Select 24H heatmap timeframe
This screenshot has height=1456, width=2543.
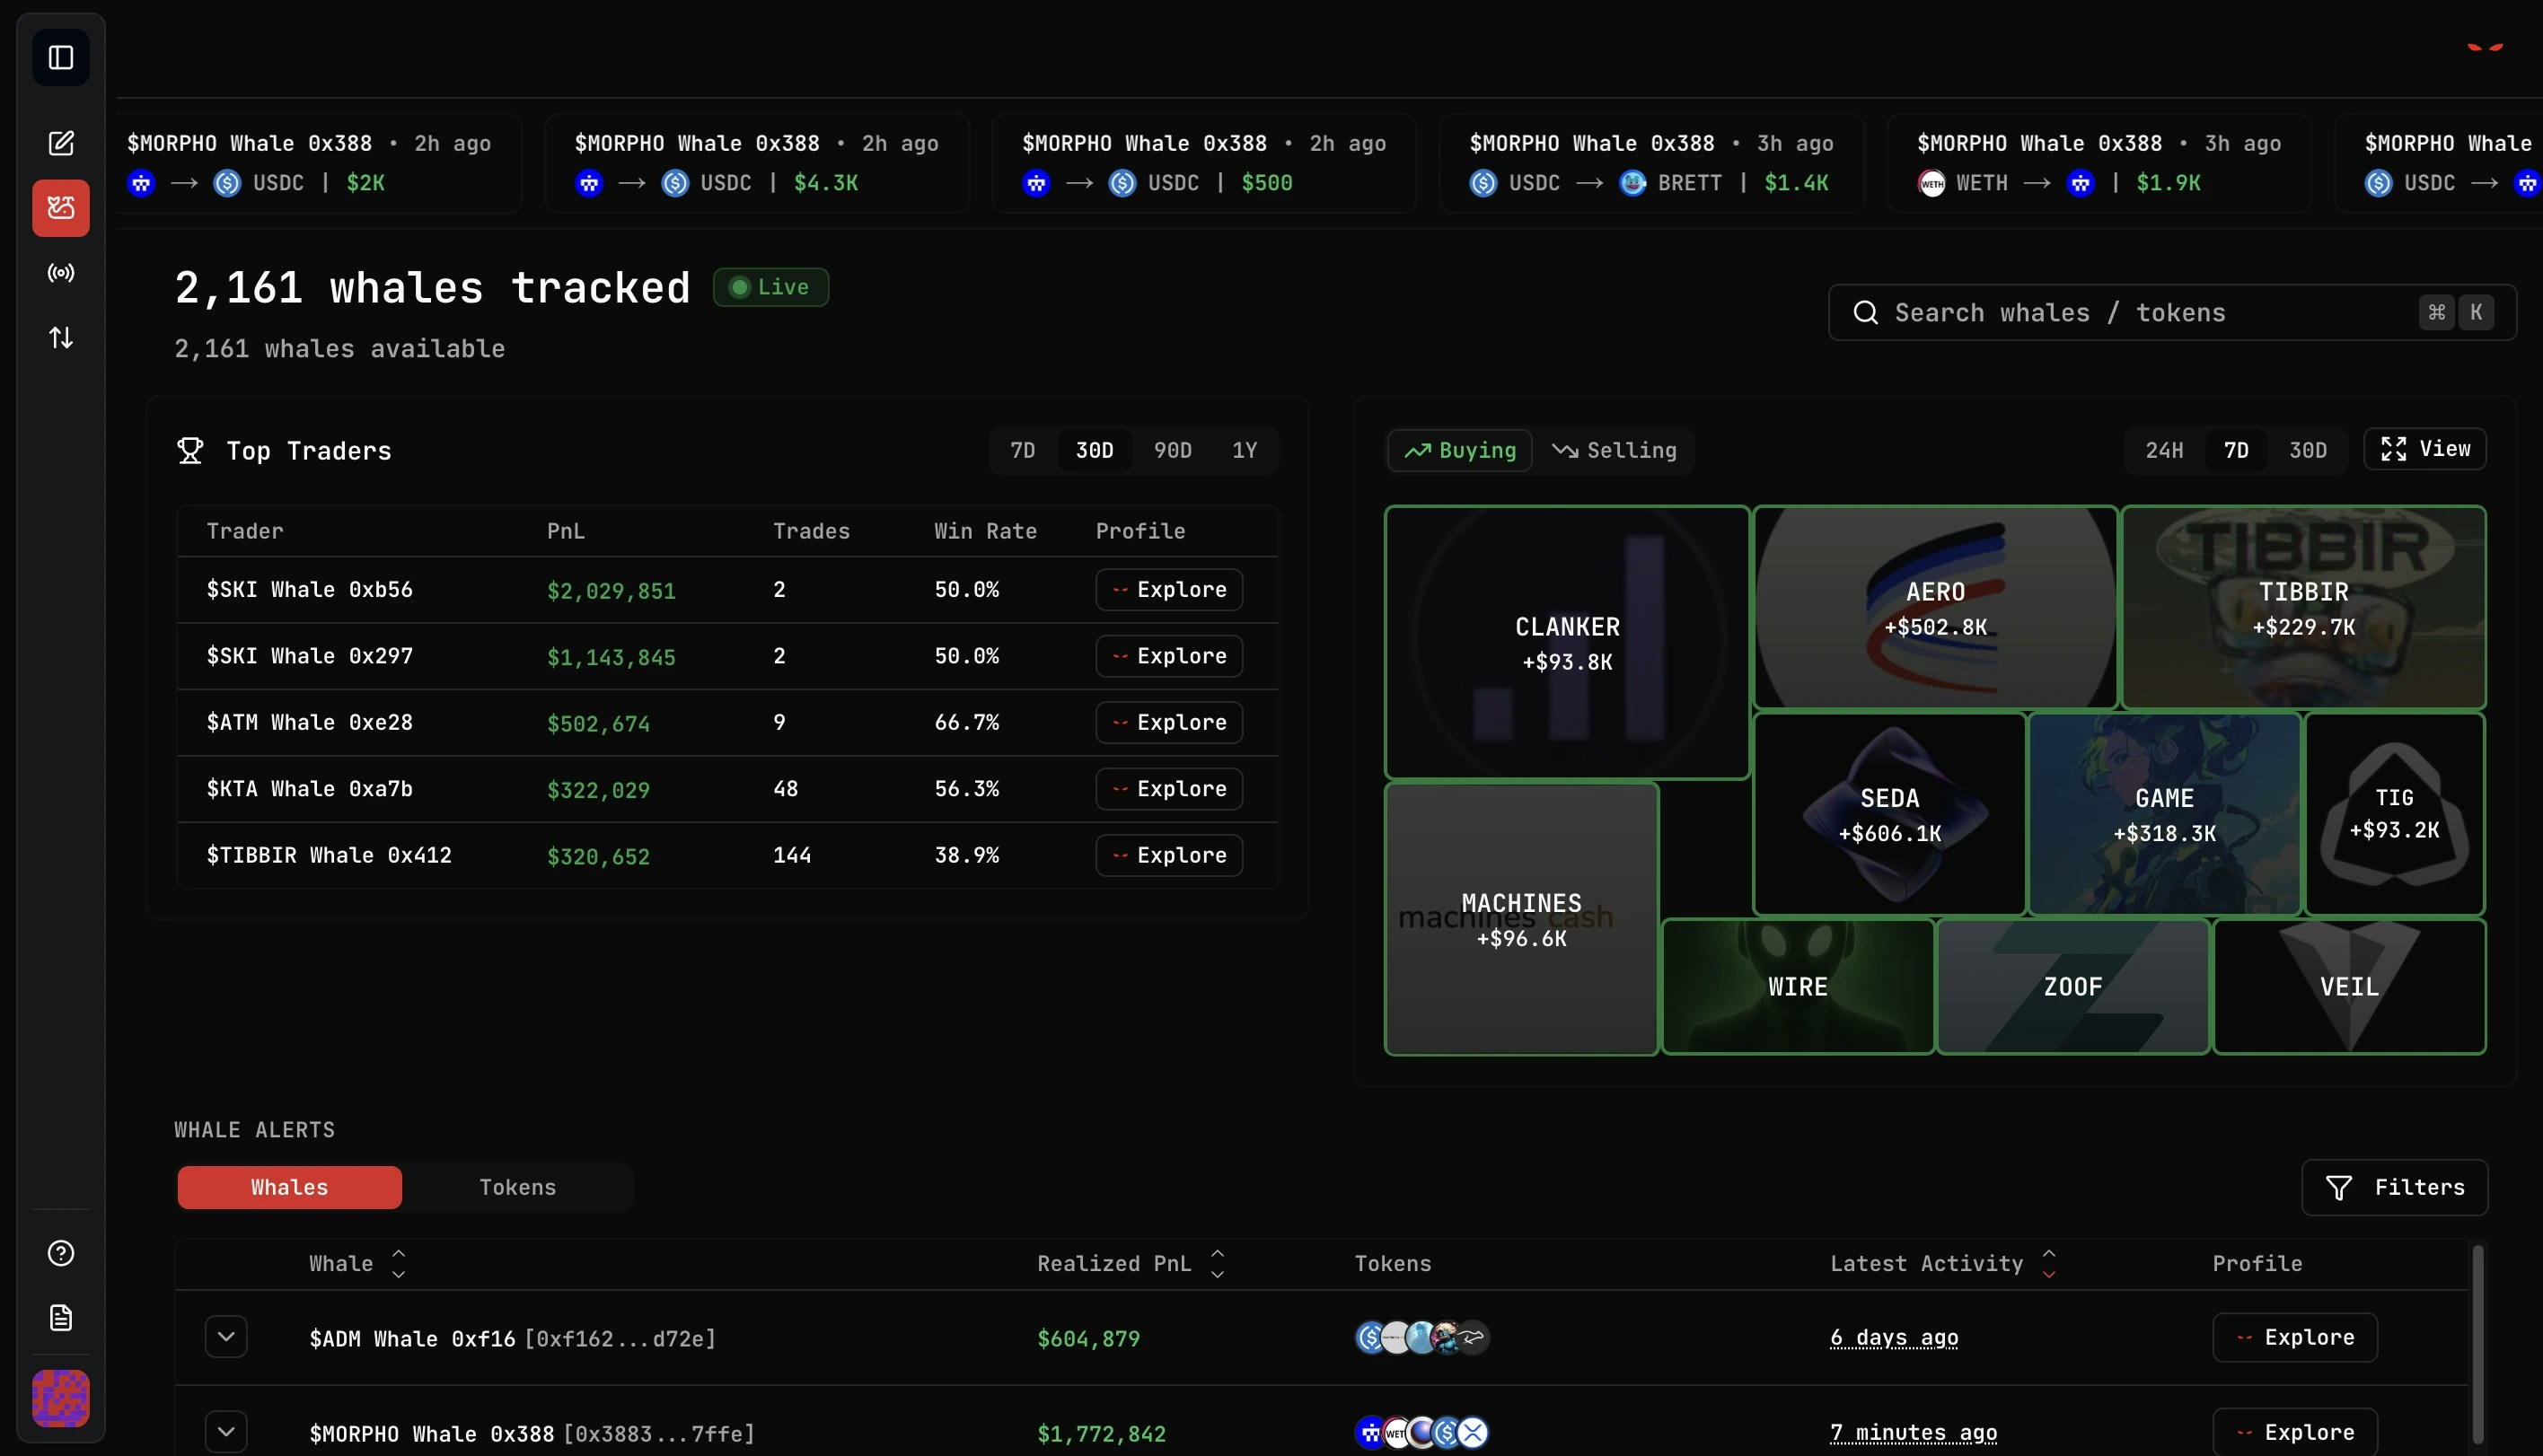(x=2164, y=450)
